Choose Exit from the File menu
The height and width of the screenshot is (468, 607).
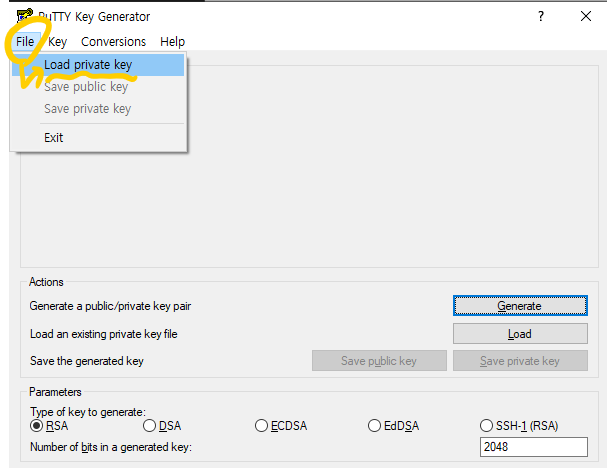pyautogui.click(x=98, y=138)
